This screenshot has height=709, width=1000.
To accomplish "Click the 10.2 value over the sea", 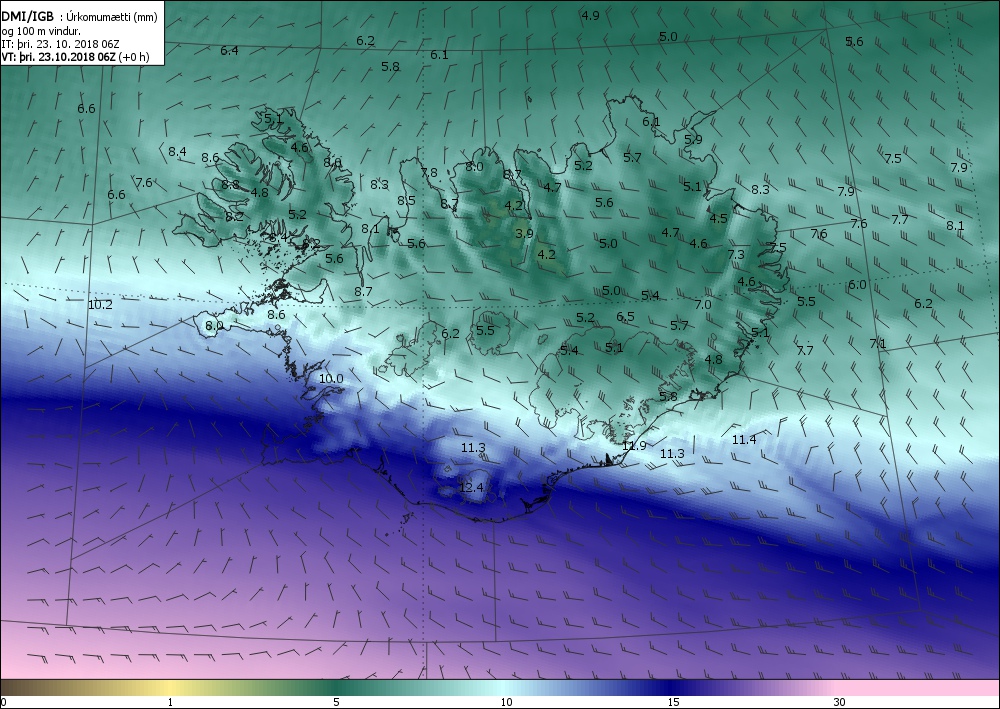I will 100,305.
